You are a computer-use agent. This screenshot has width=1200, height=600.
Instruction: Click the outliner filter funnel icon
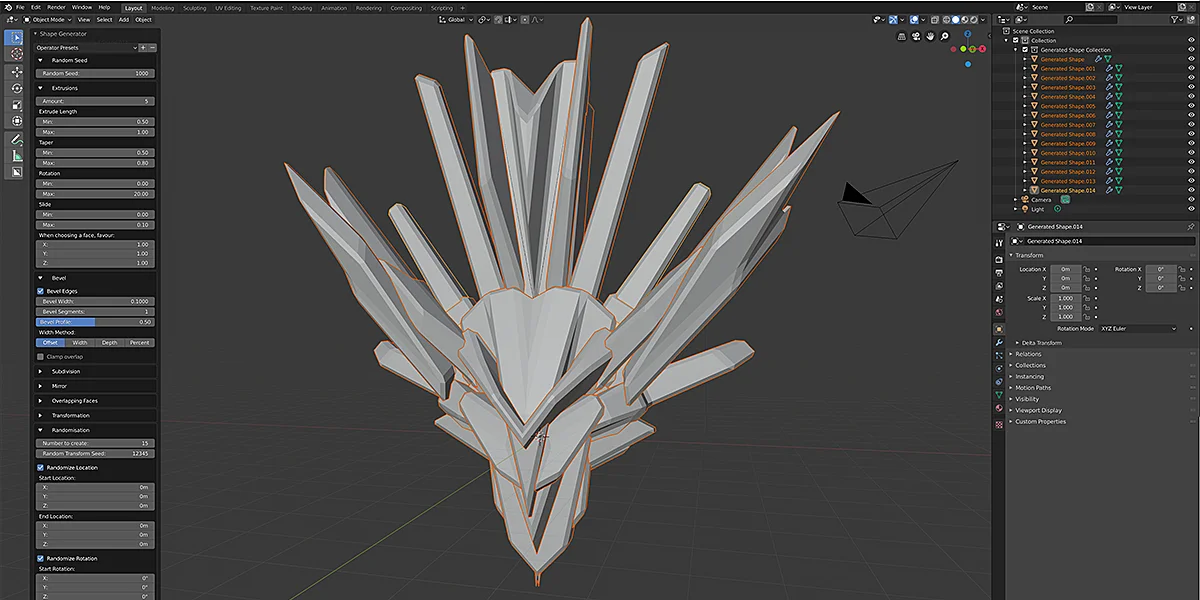tap(1175, 20)
